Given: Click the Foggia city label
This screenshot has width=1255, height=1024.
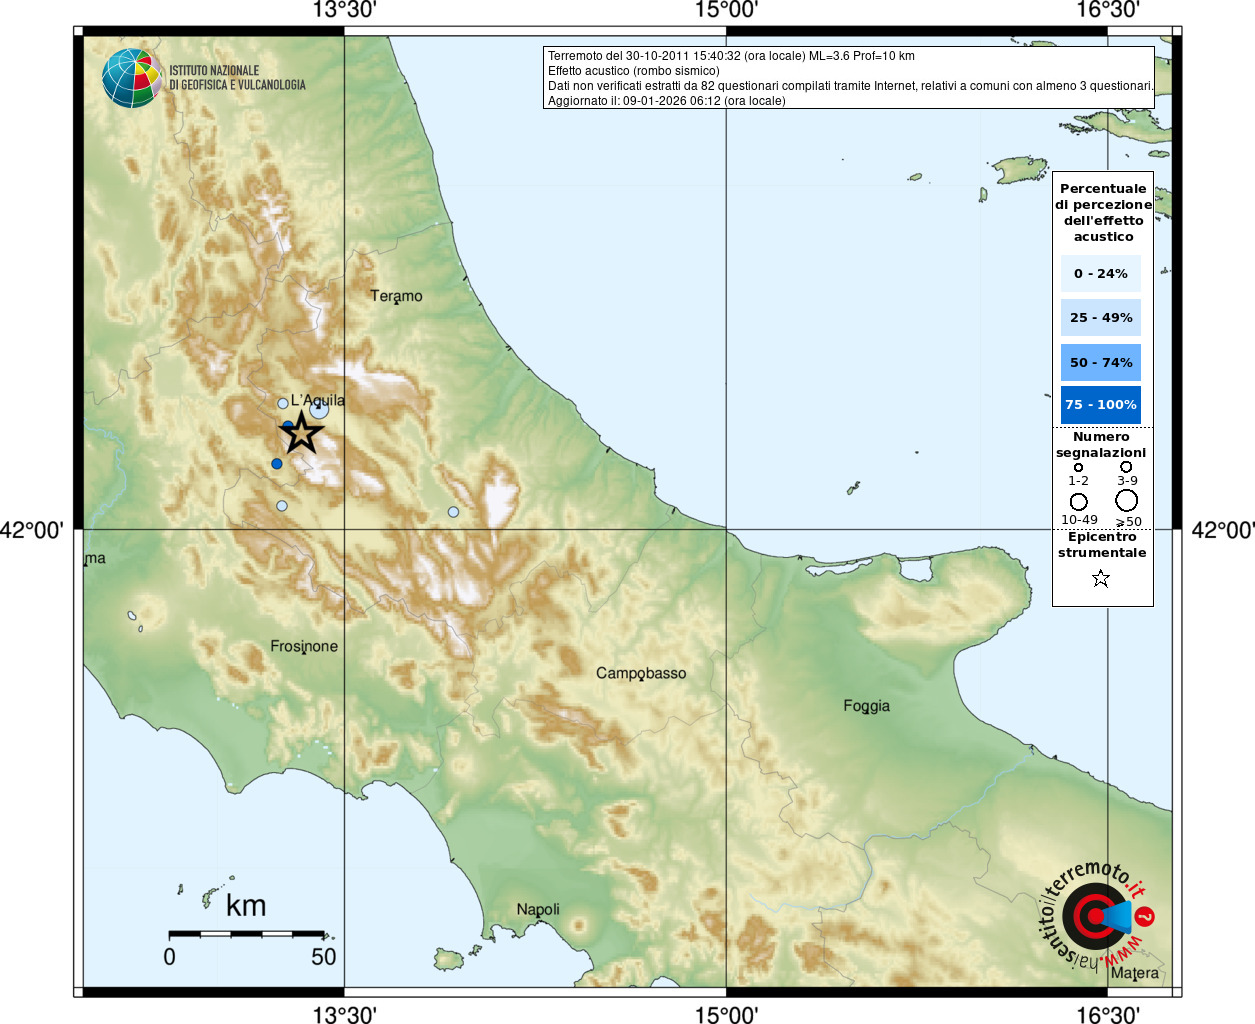Looking at the screenshot, I should tap(866, 706).
